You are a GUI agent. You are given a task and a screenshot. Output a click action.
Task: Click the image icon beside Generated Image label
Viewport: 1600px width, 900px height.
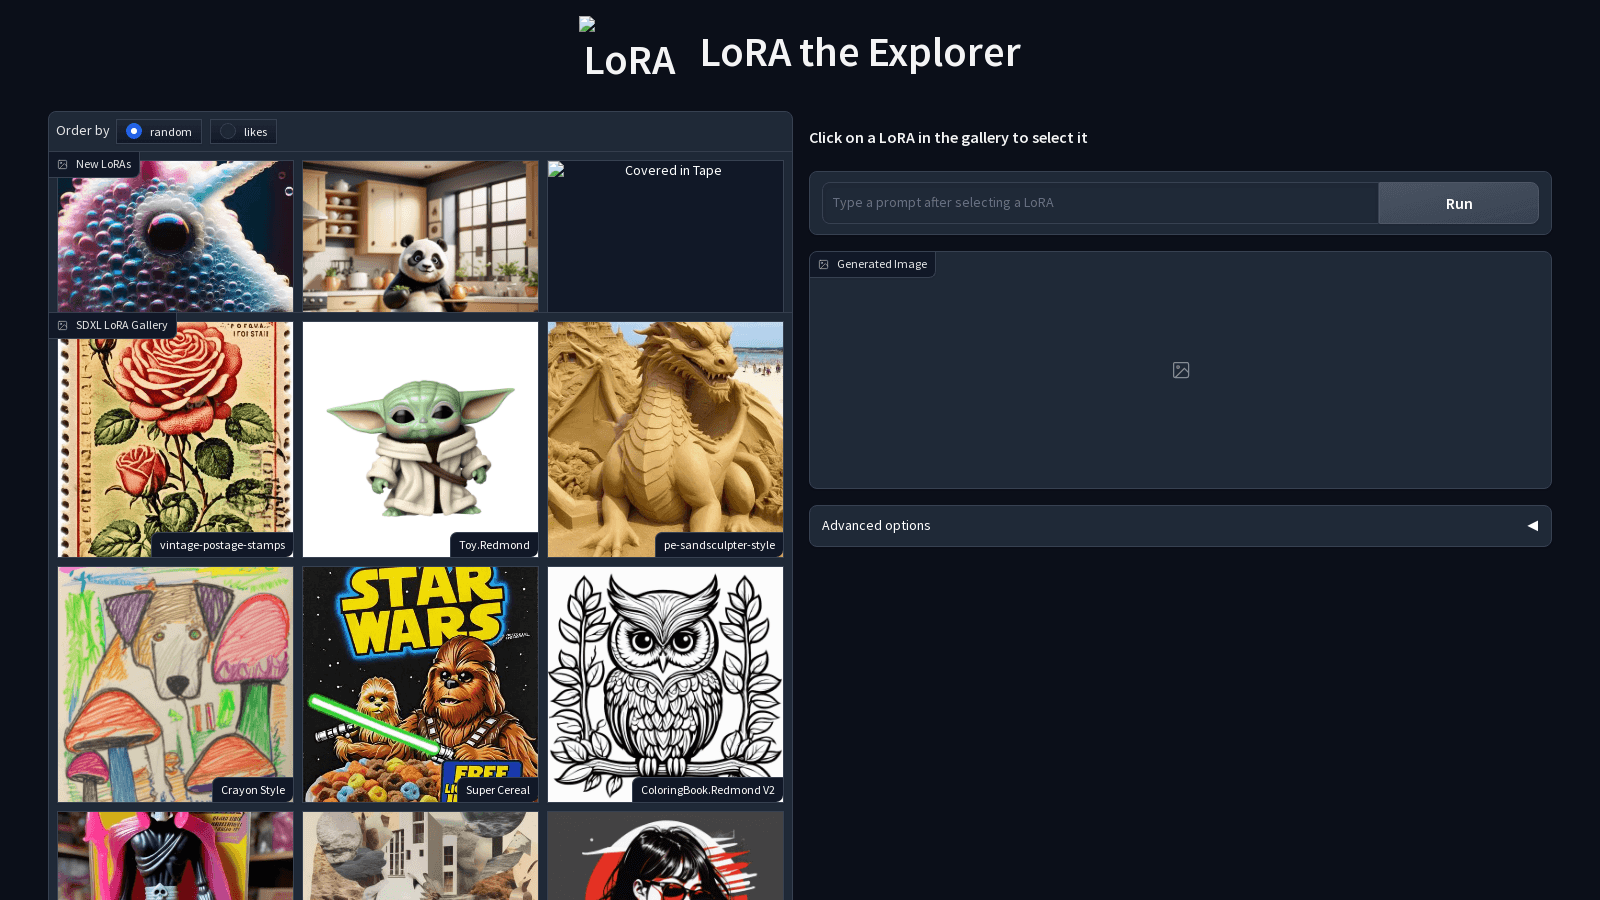click(824, 264)
